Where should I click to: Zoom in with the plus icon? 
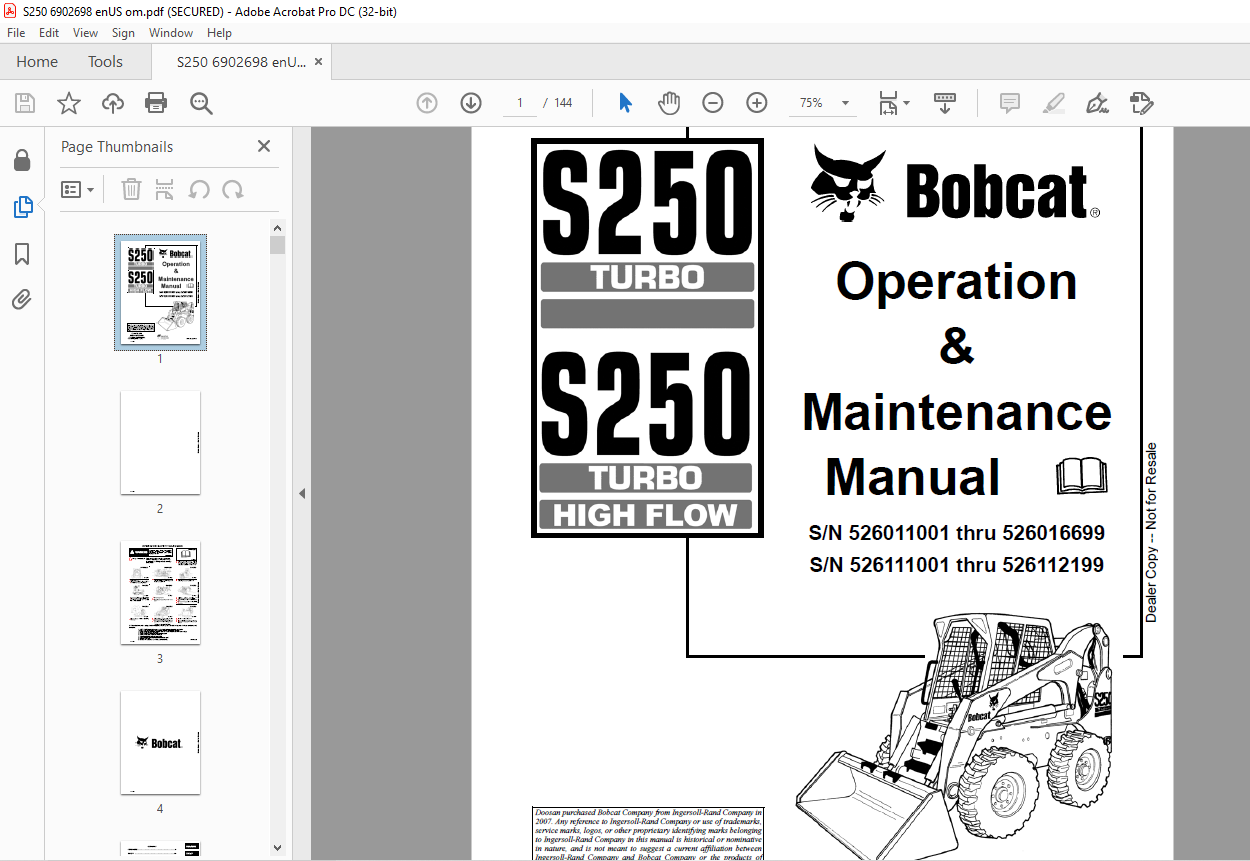point(757,103)
